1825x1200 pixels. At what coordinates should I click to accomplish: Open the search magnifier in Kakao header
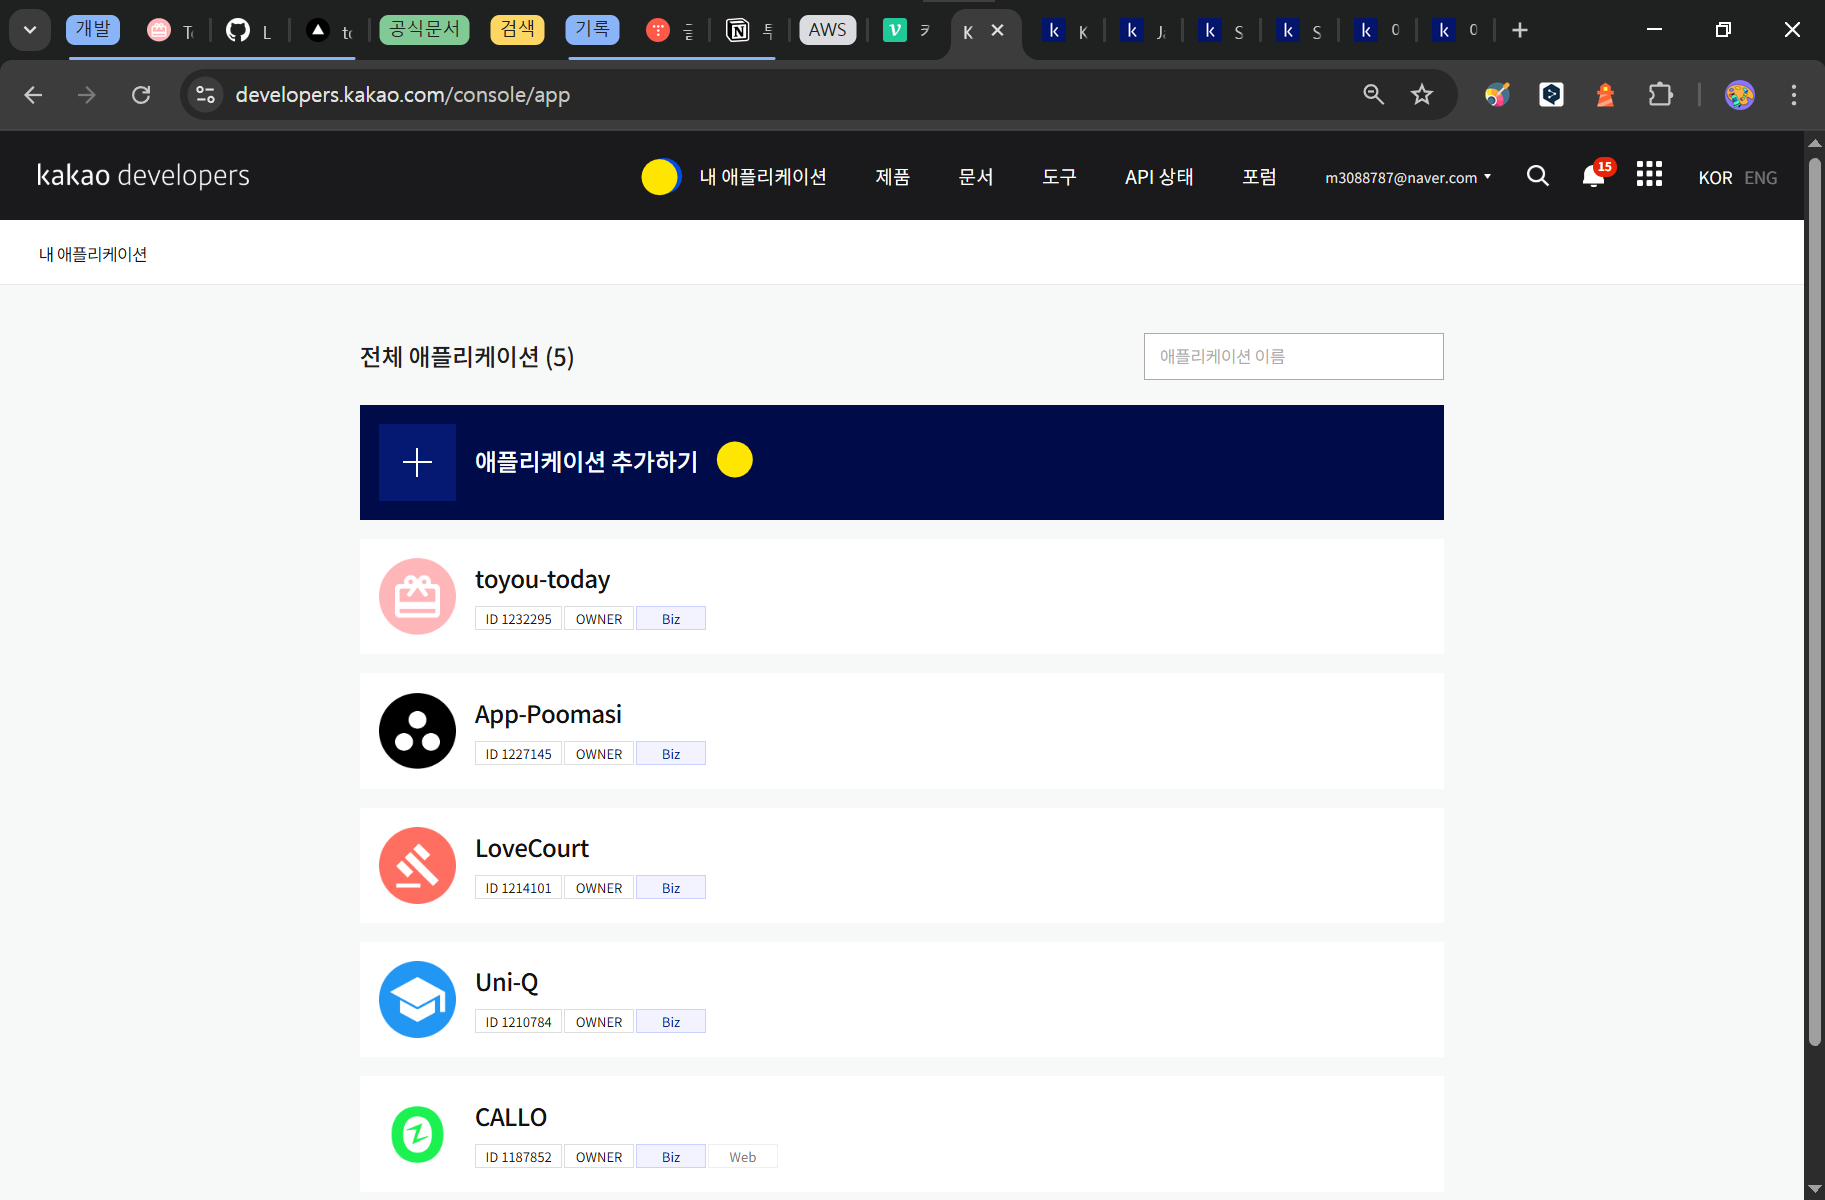tap(1538, 176)
